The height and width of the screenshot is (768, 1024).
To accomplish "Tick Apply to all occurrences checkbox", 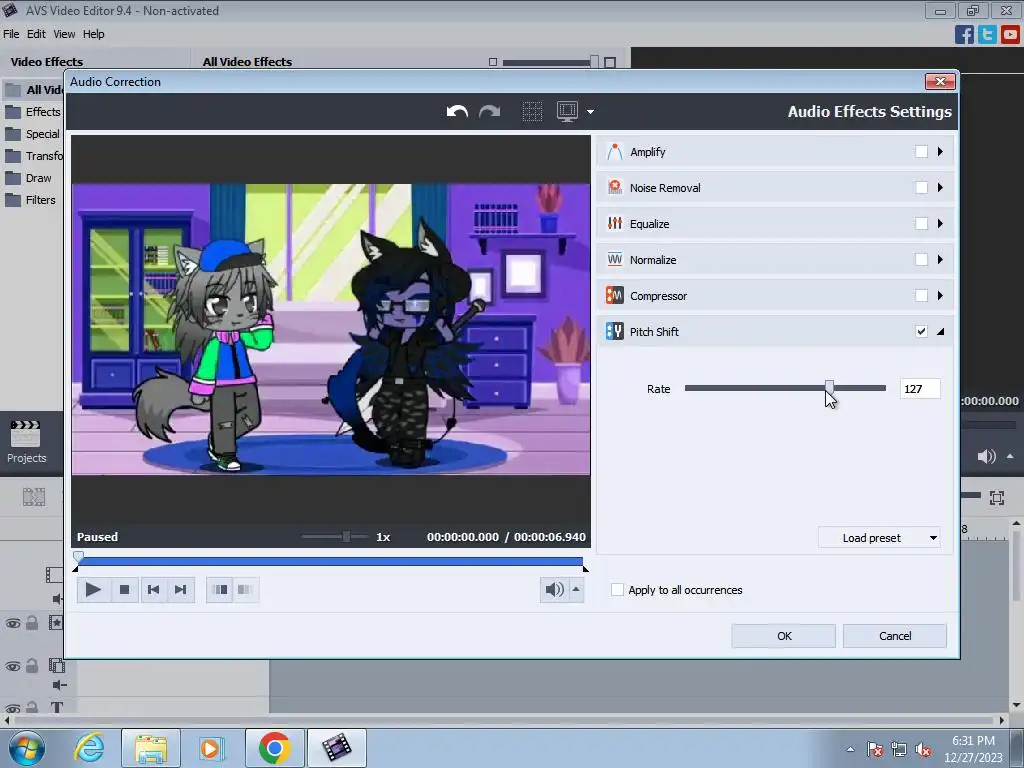I will coord(617,590).
